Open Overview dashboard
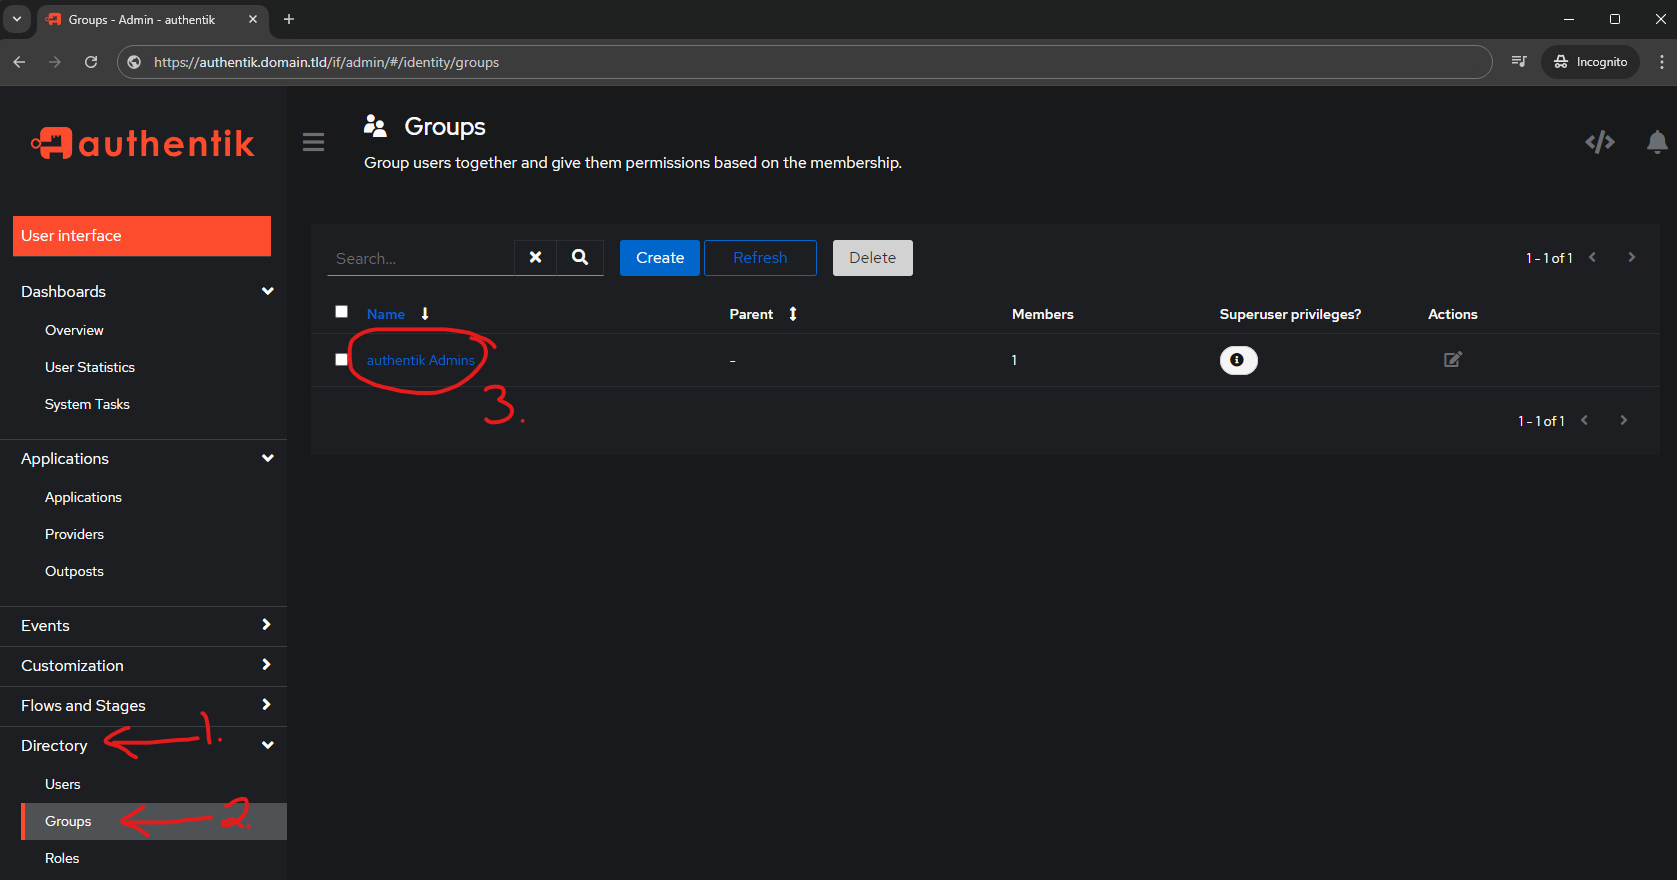Image resolution: width=1677 pixels, height=880 pixels. pyautogui.click(x=74, y=330)
